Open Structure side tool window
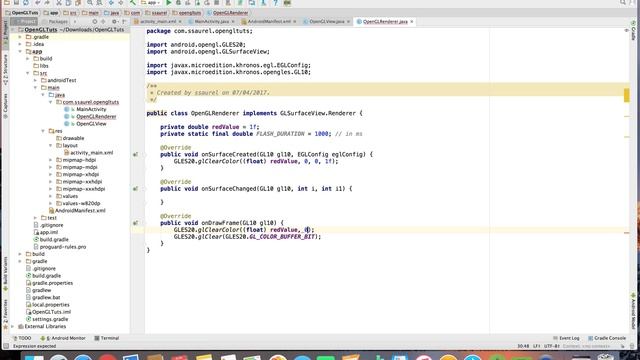 pos(5,69)
